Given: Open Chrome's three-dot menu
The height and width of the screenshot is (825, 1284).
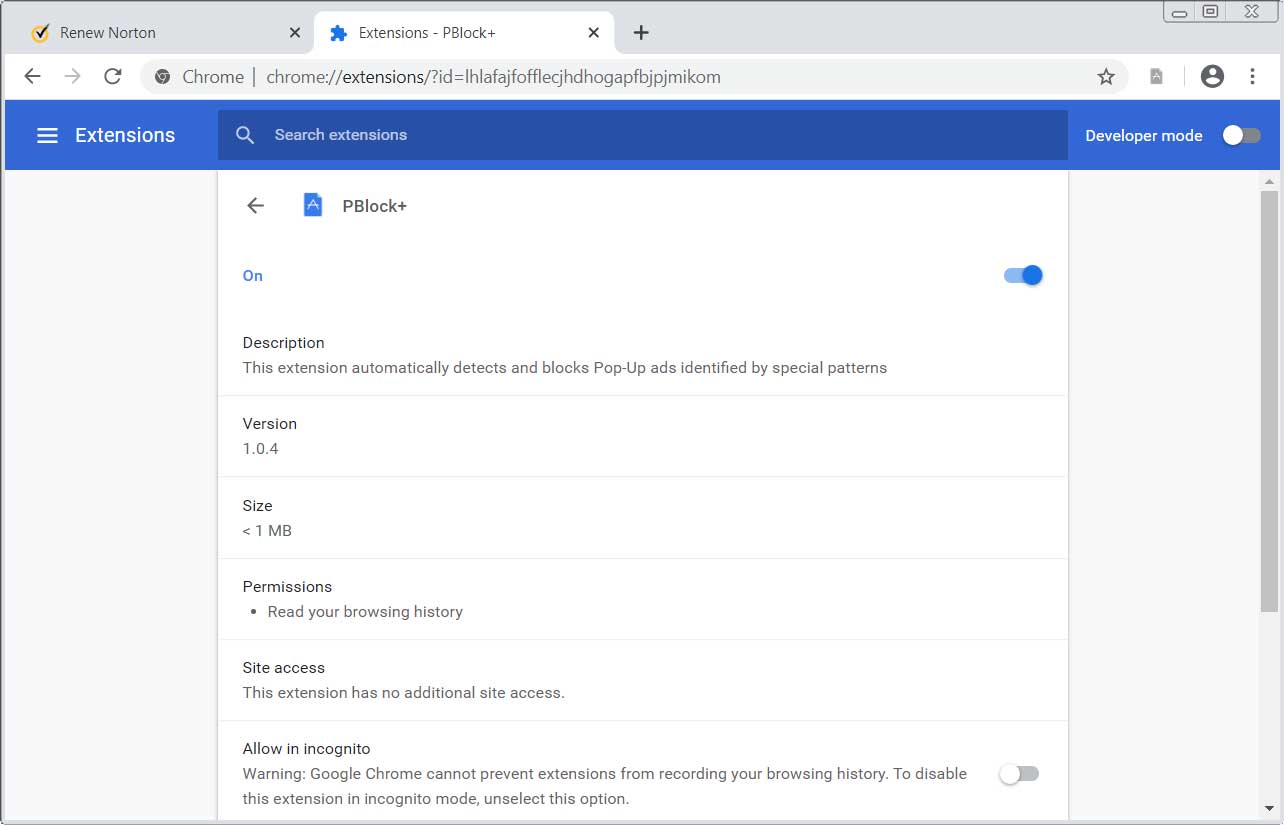Looking at the screenshot, I should click(1252, 76).
